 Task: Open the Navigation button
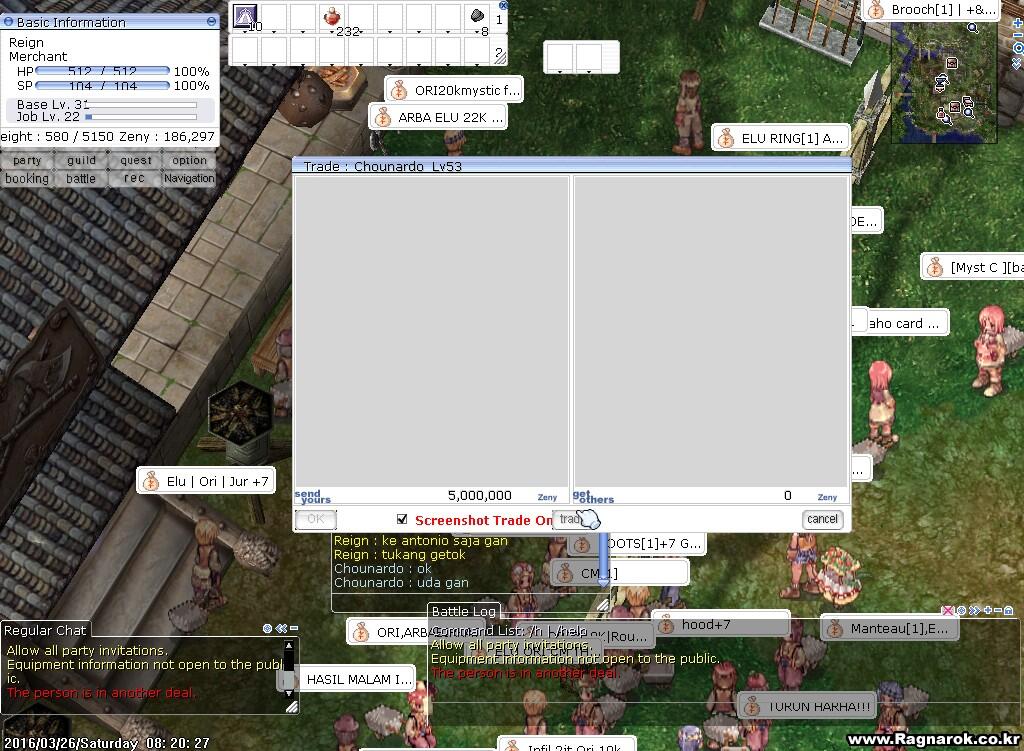tap(189, 178)
